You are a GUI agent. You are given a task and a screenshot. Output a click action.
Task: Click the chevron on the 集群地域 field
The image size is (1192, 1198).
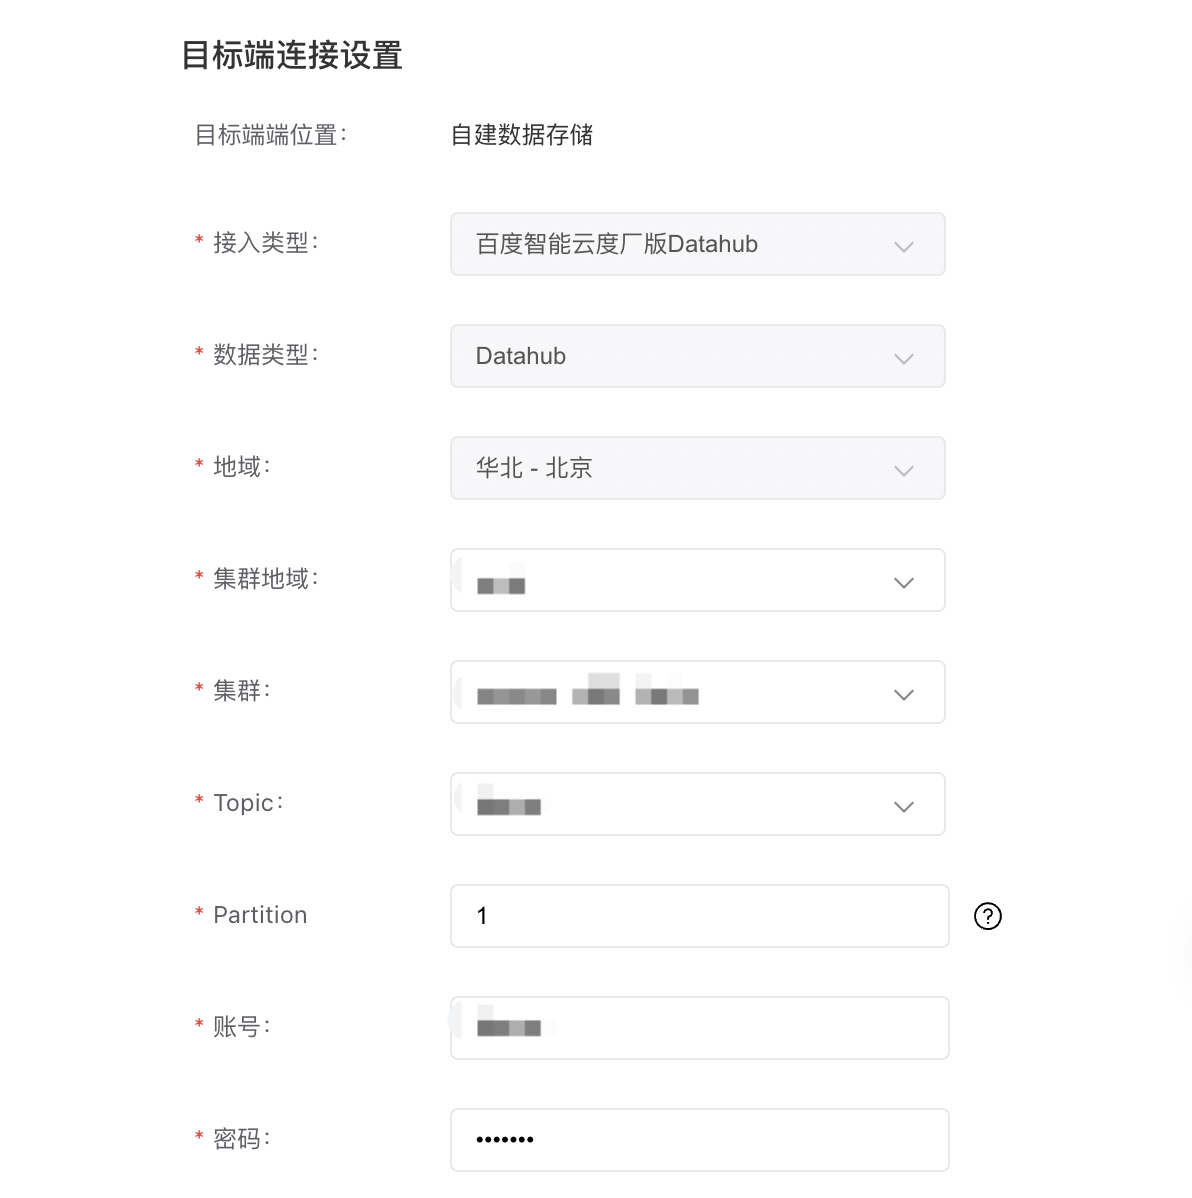[x=903, y=582]
